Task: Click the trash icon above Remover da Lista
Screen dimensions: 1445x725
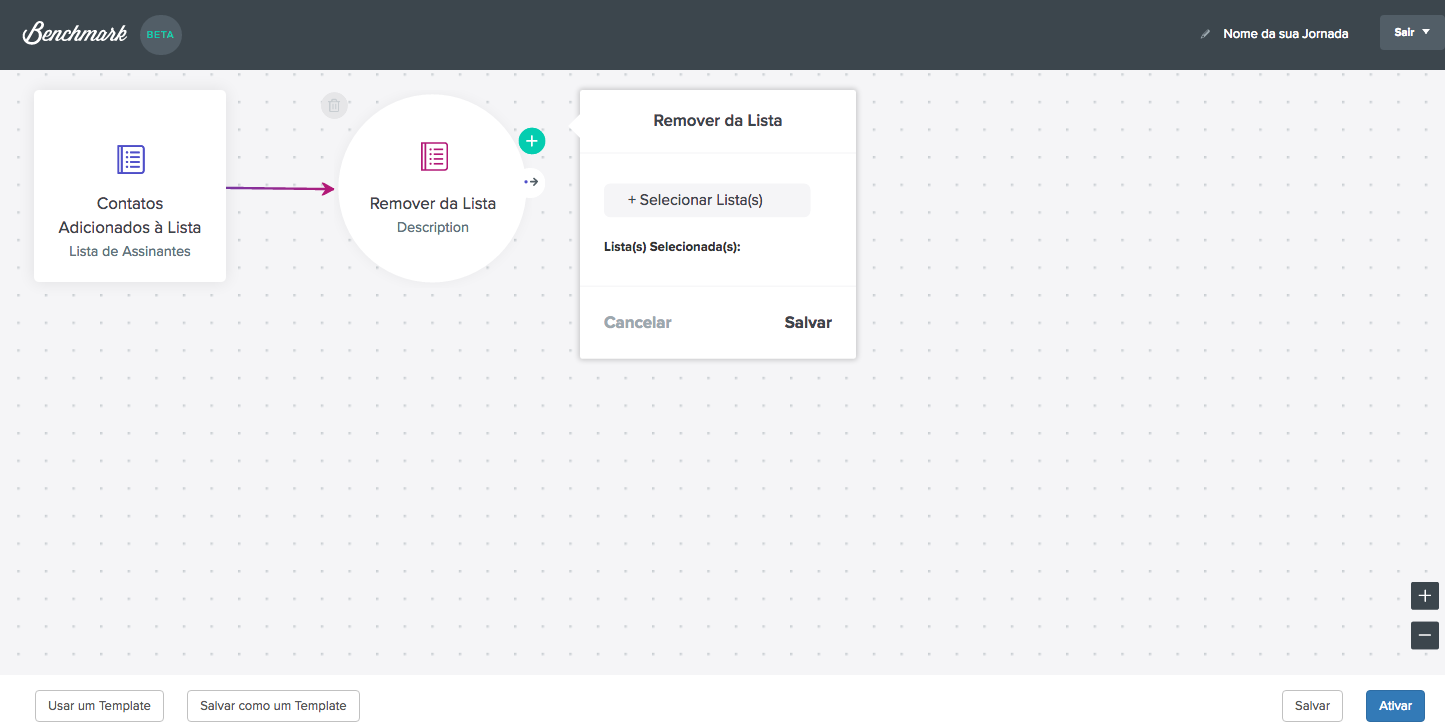Action: pyautogui.click(x=334, y=105)
